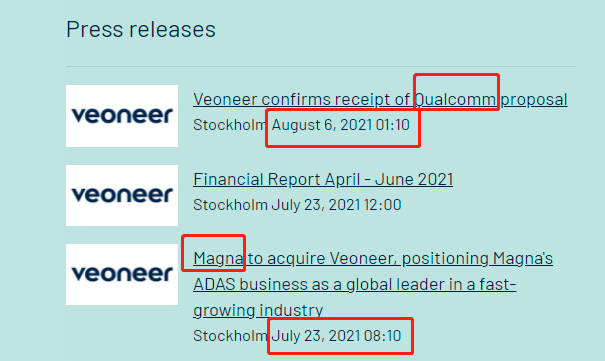Click the July 23, 2021 12:00 date
The width and height of the screenshot is (605, 361).
pos(336,205)
